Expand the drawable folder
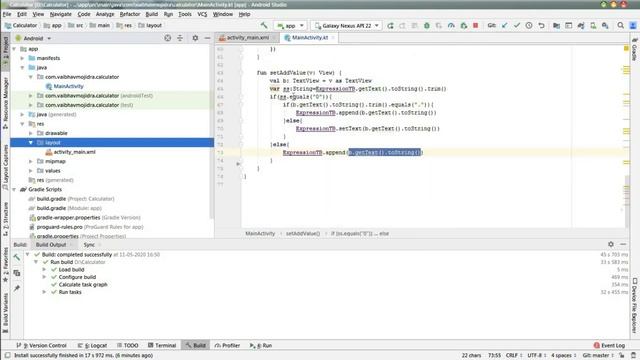The image size is (640, 360). tap(31, 133)
